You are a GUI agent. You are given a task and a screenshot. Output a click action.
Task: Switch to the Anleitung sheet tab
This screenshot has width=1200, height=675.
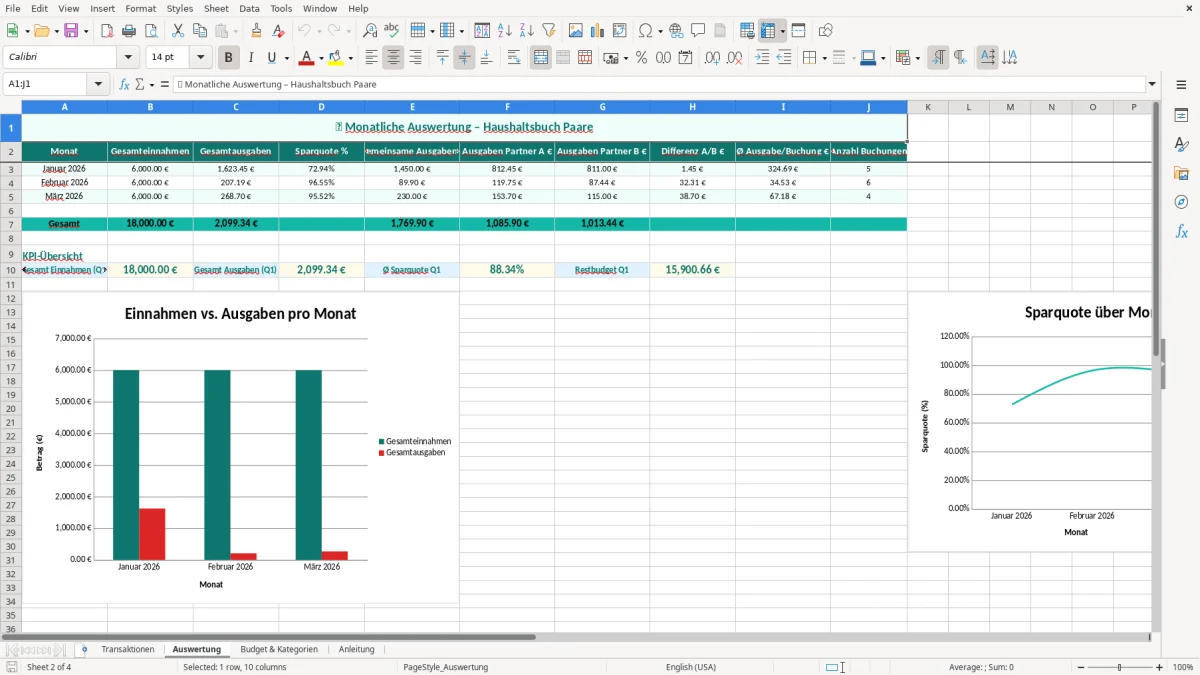point(357,649)
